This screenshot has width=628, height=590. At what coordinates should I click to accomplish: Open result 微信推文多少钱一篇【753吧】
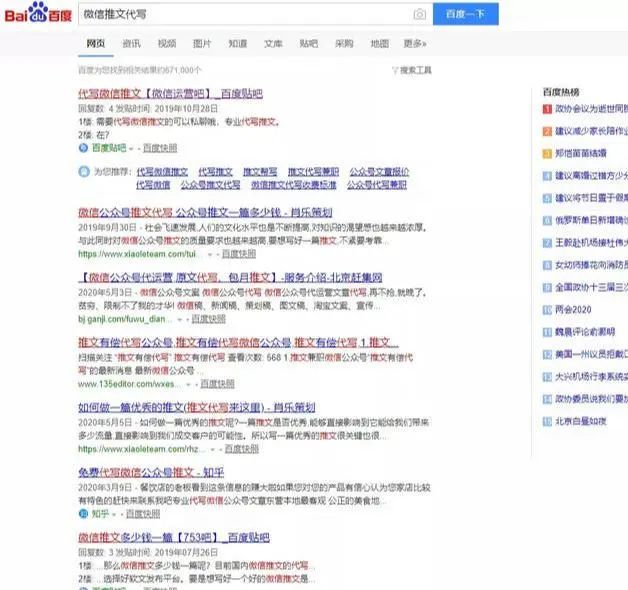[174, 537]
